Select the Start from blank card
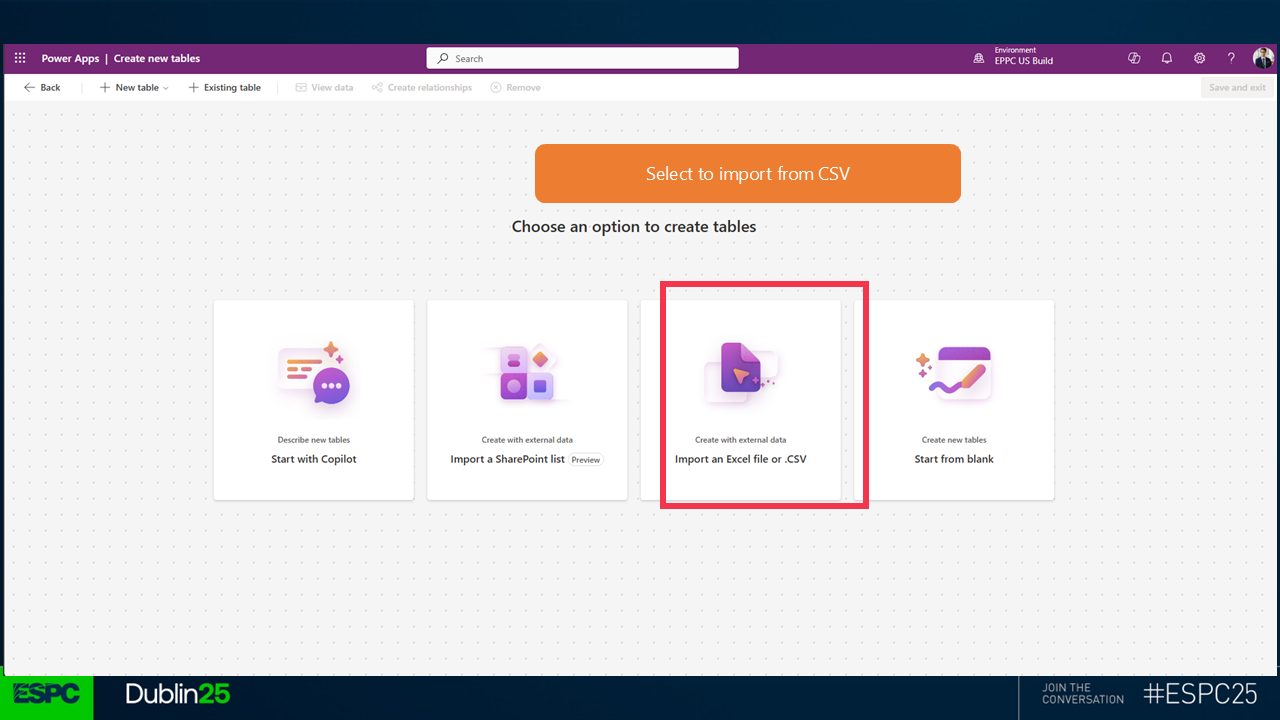 coord(954,400)
